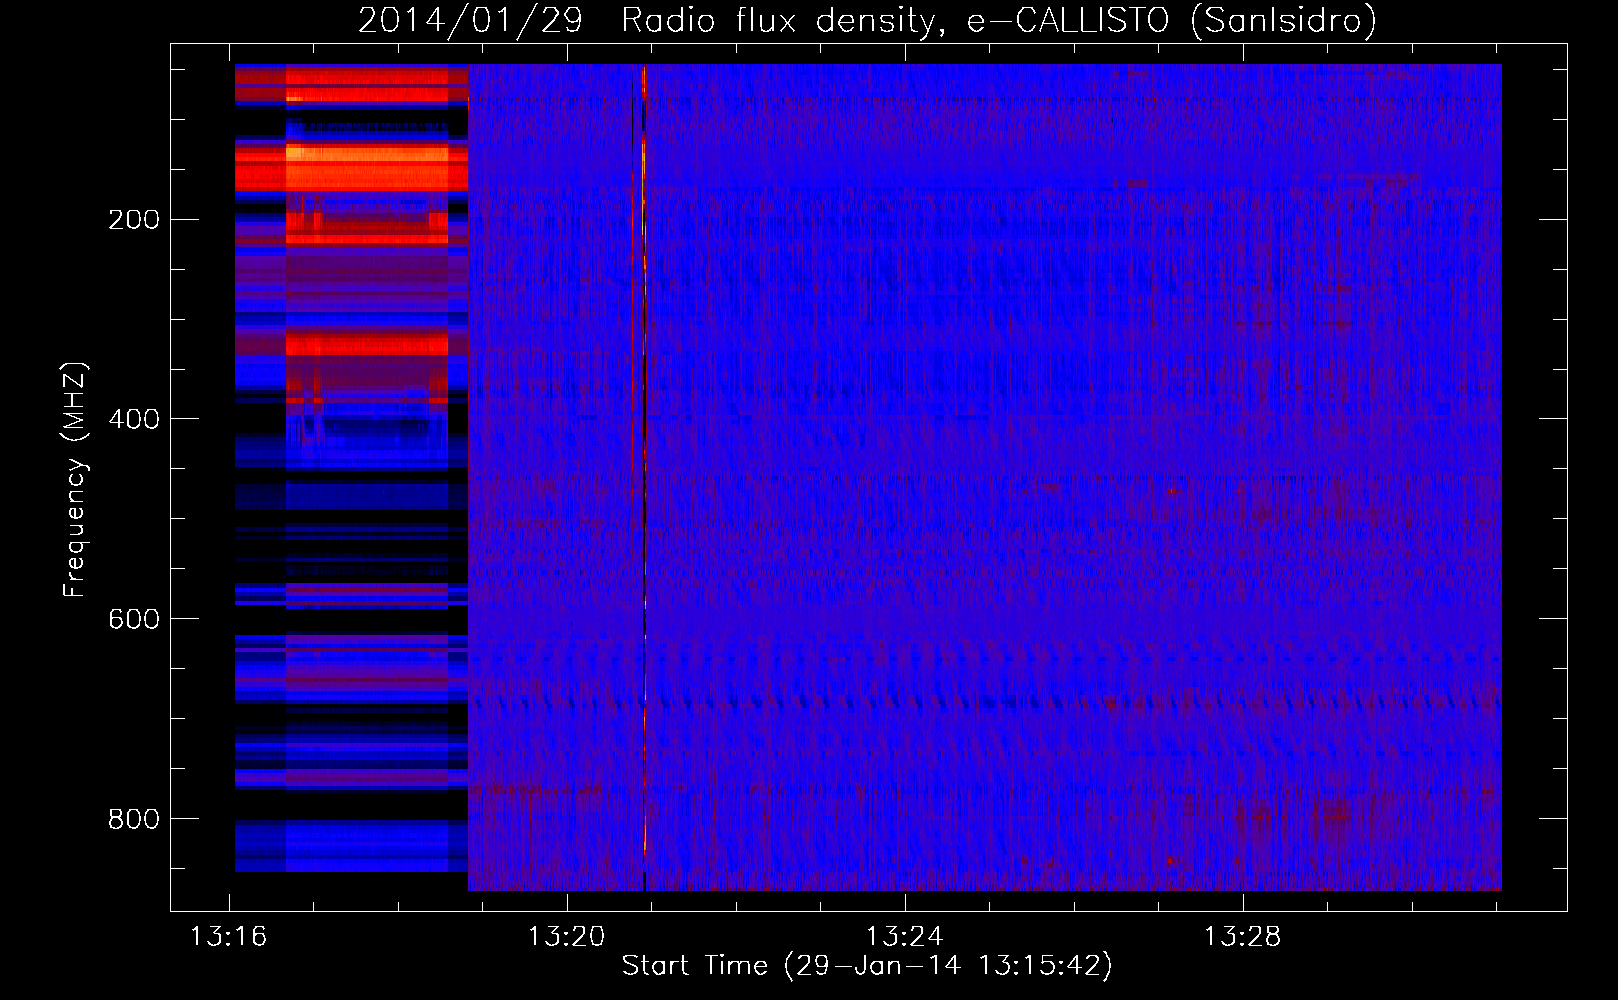Click the 13:28 time tick label
1618x1000 pixels.
1242,937
